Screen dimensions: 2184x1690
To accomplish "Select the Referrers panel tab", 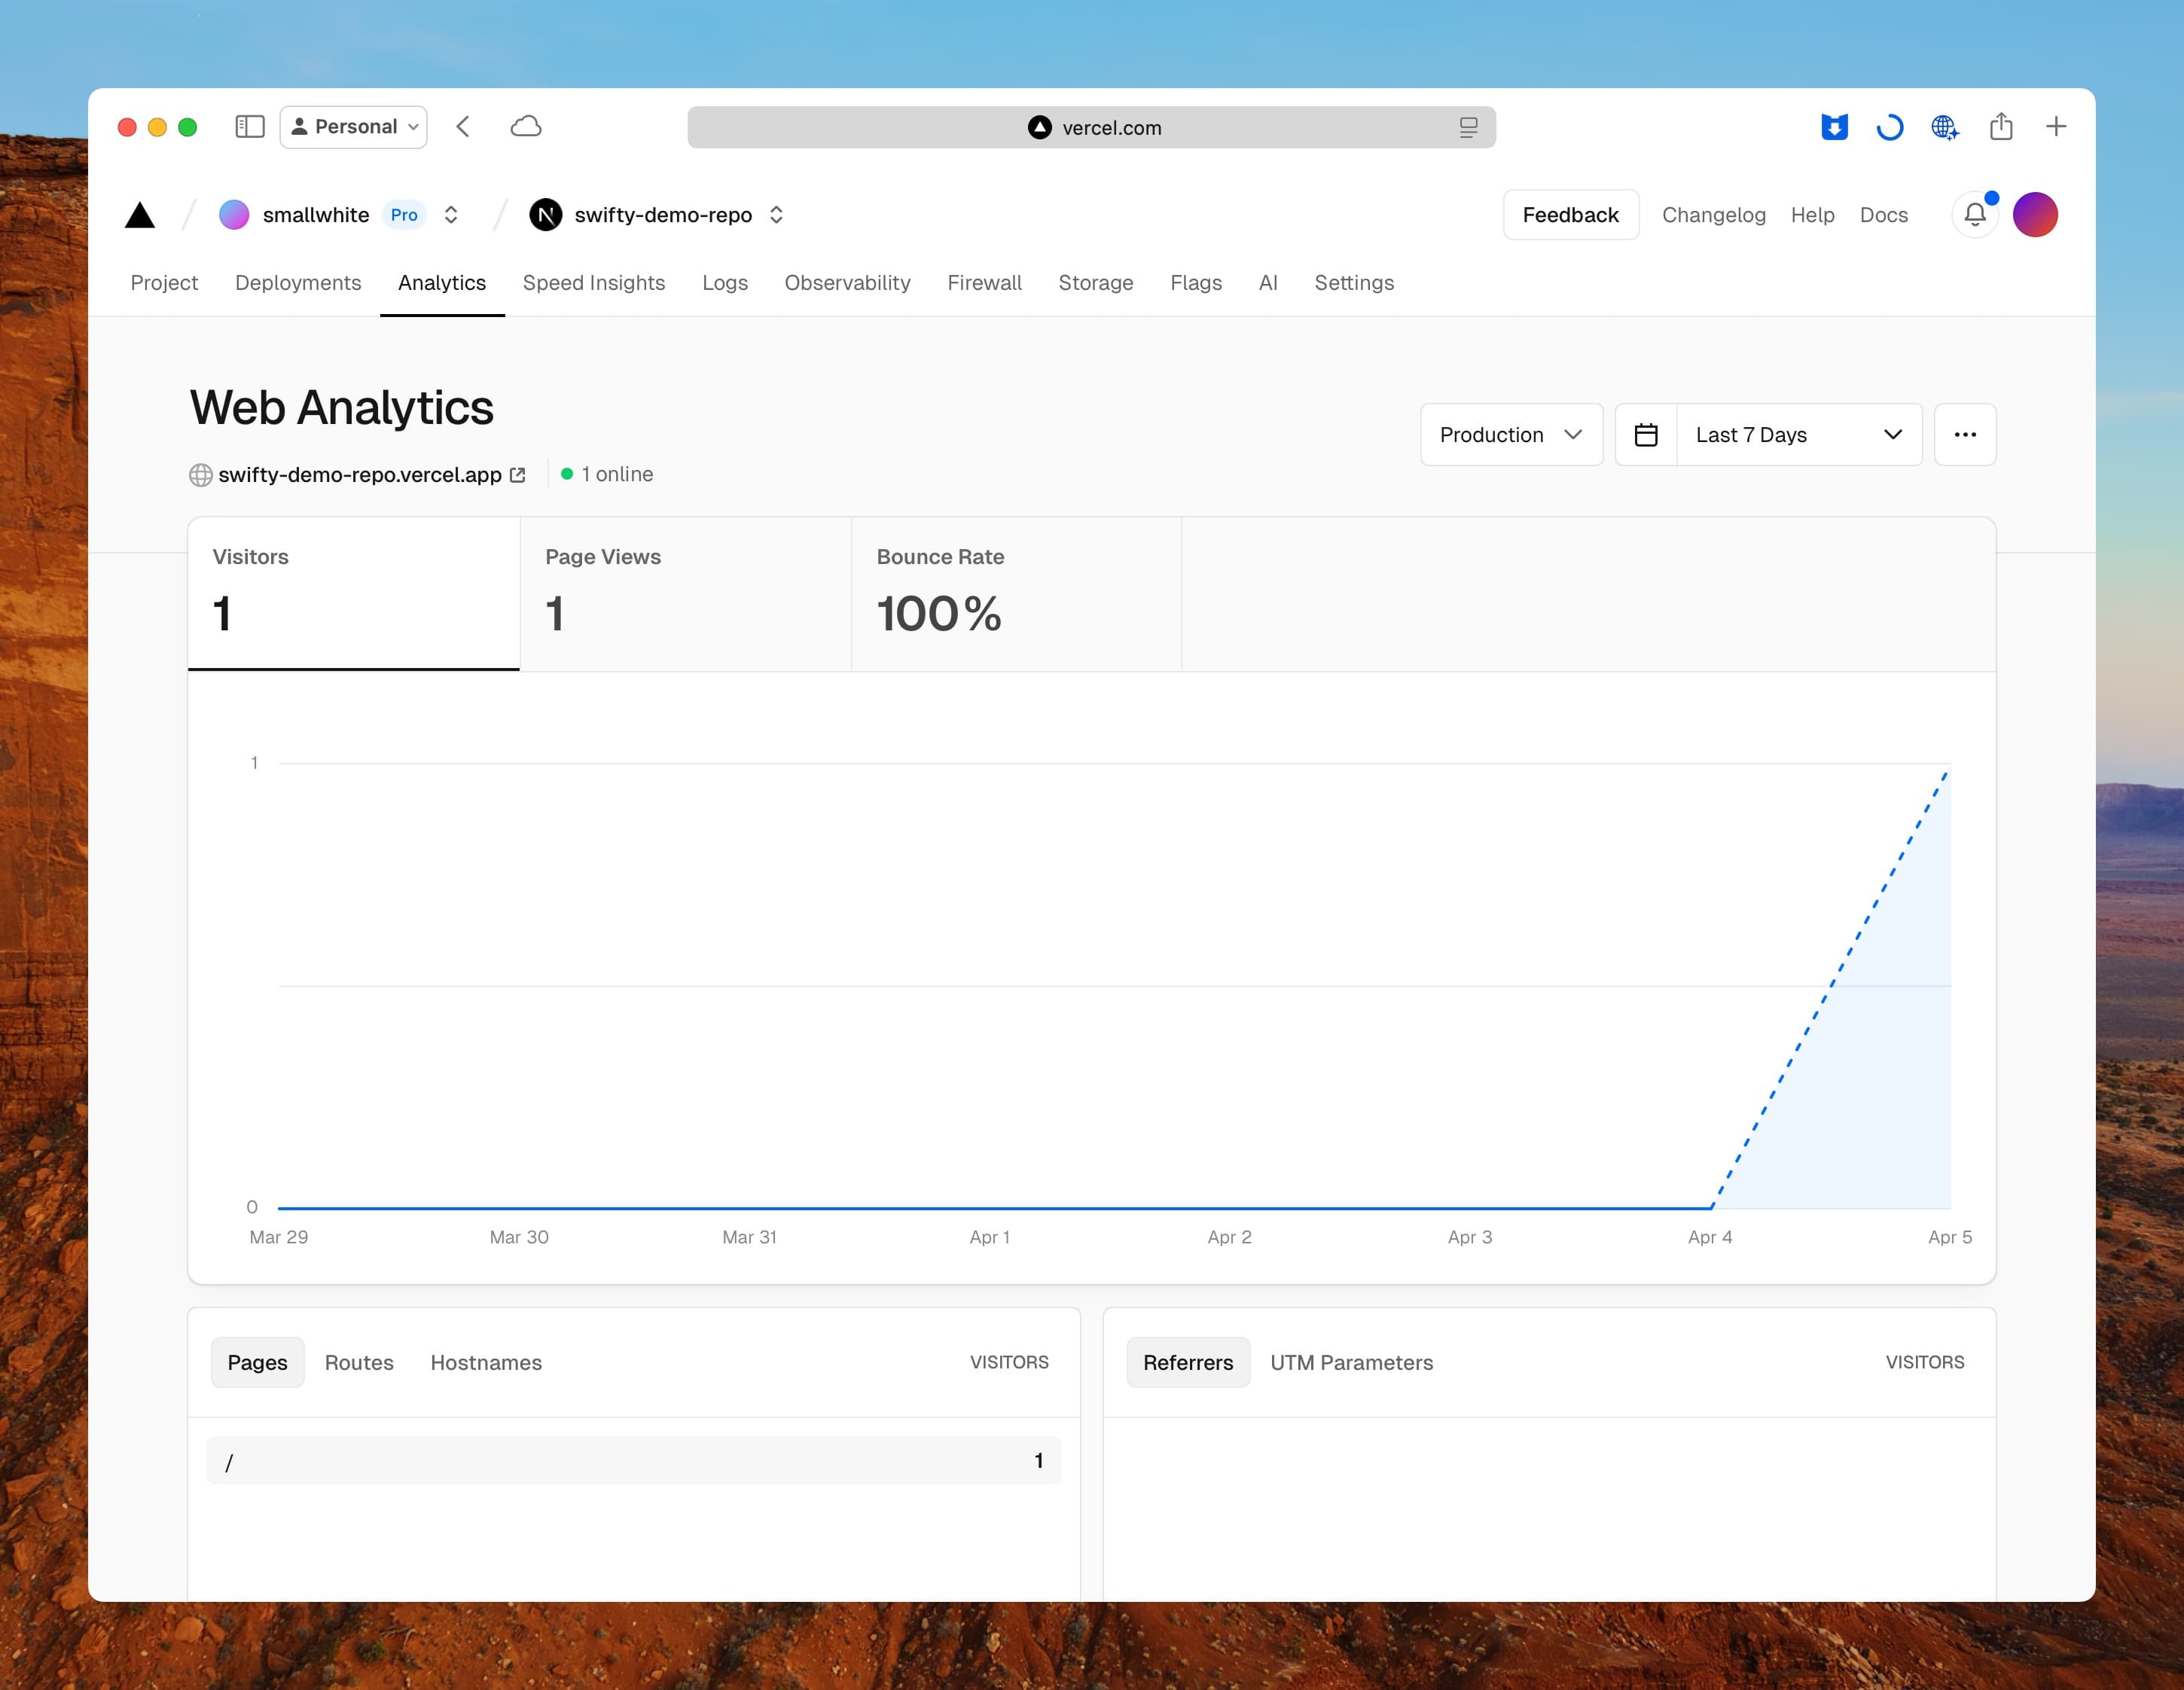I will pyautogui.click(x=1188, y=1362).
